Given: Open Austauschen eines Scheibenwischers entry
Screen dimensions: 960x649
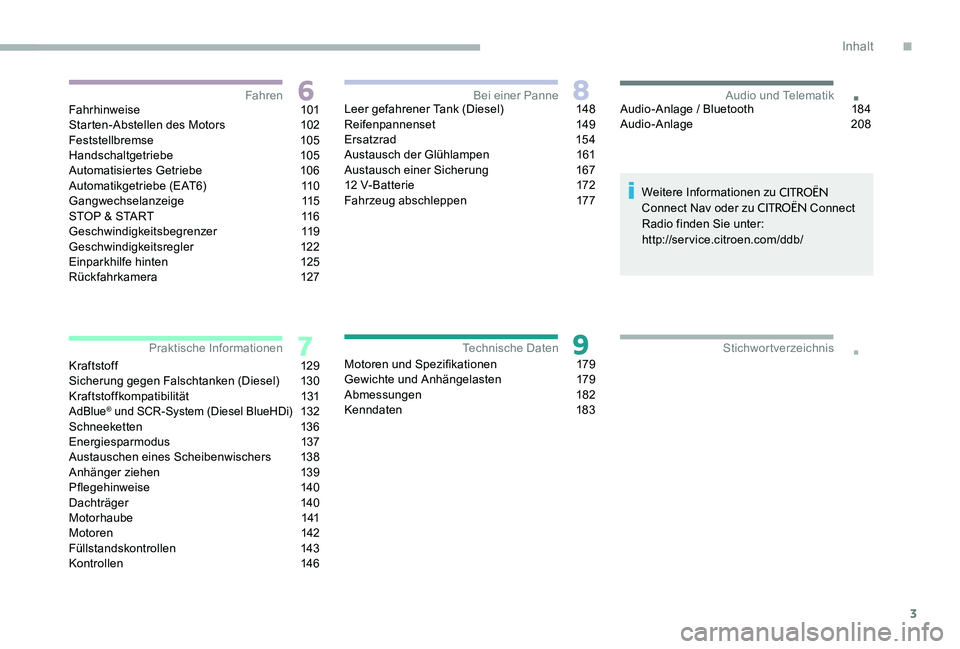Looking at the screenshot, I should (x=194, y=457).
